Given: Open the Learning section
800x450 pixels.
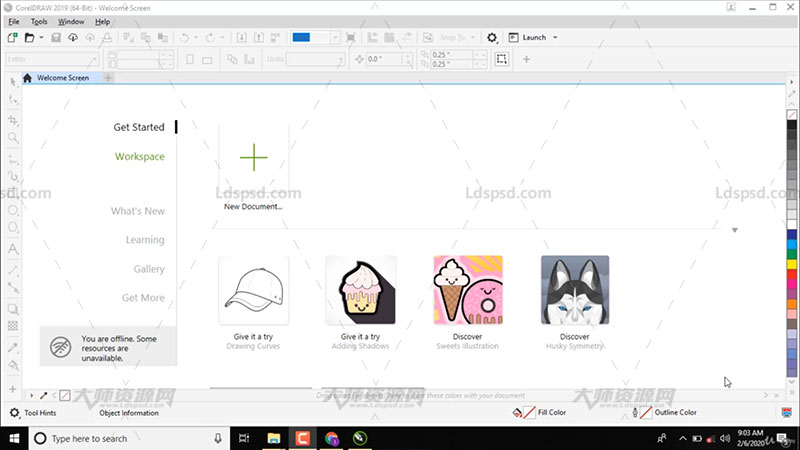Looking at the screenshot, I should 145,240.
